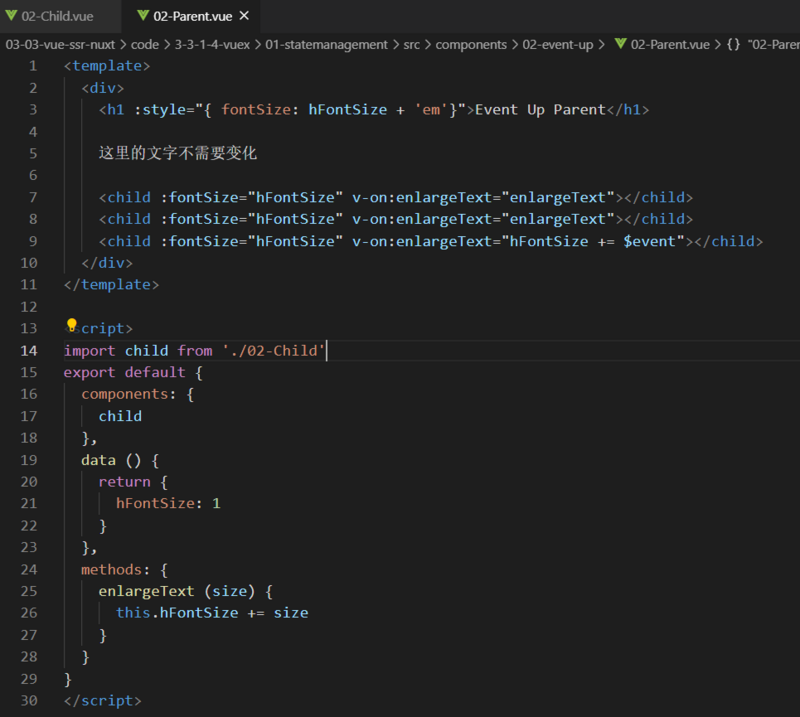The height and width of the screenshot is (717, 800).
Task: Click line number 14 in the gutter
Action: pos(29,351)
